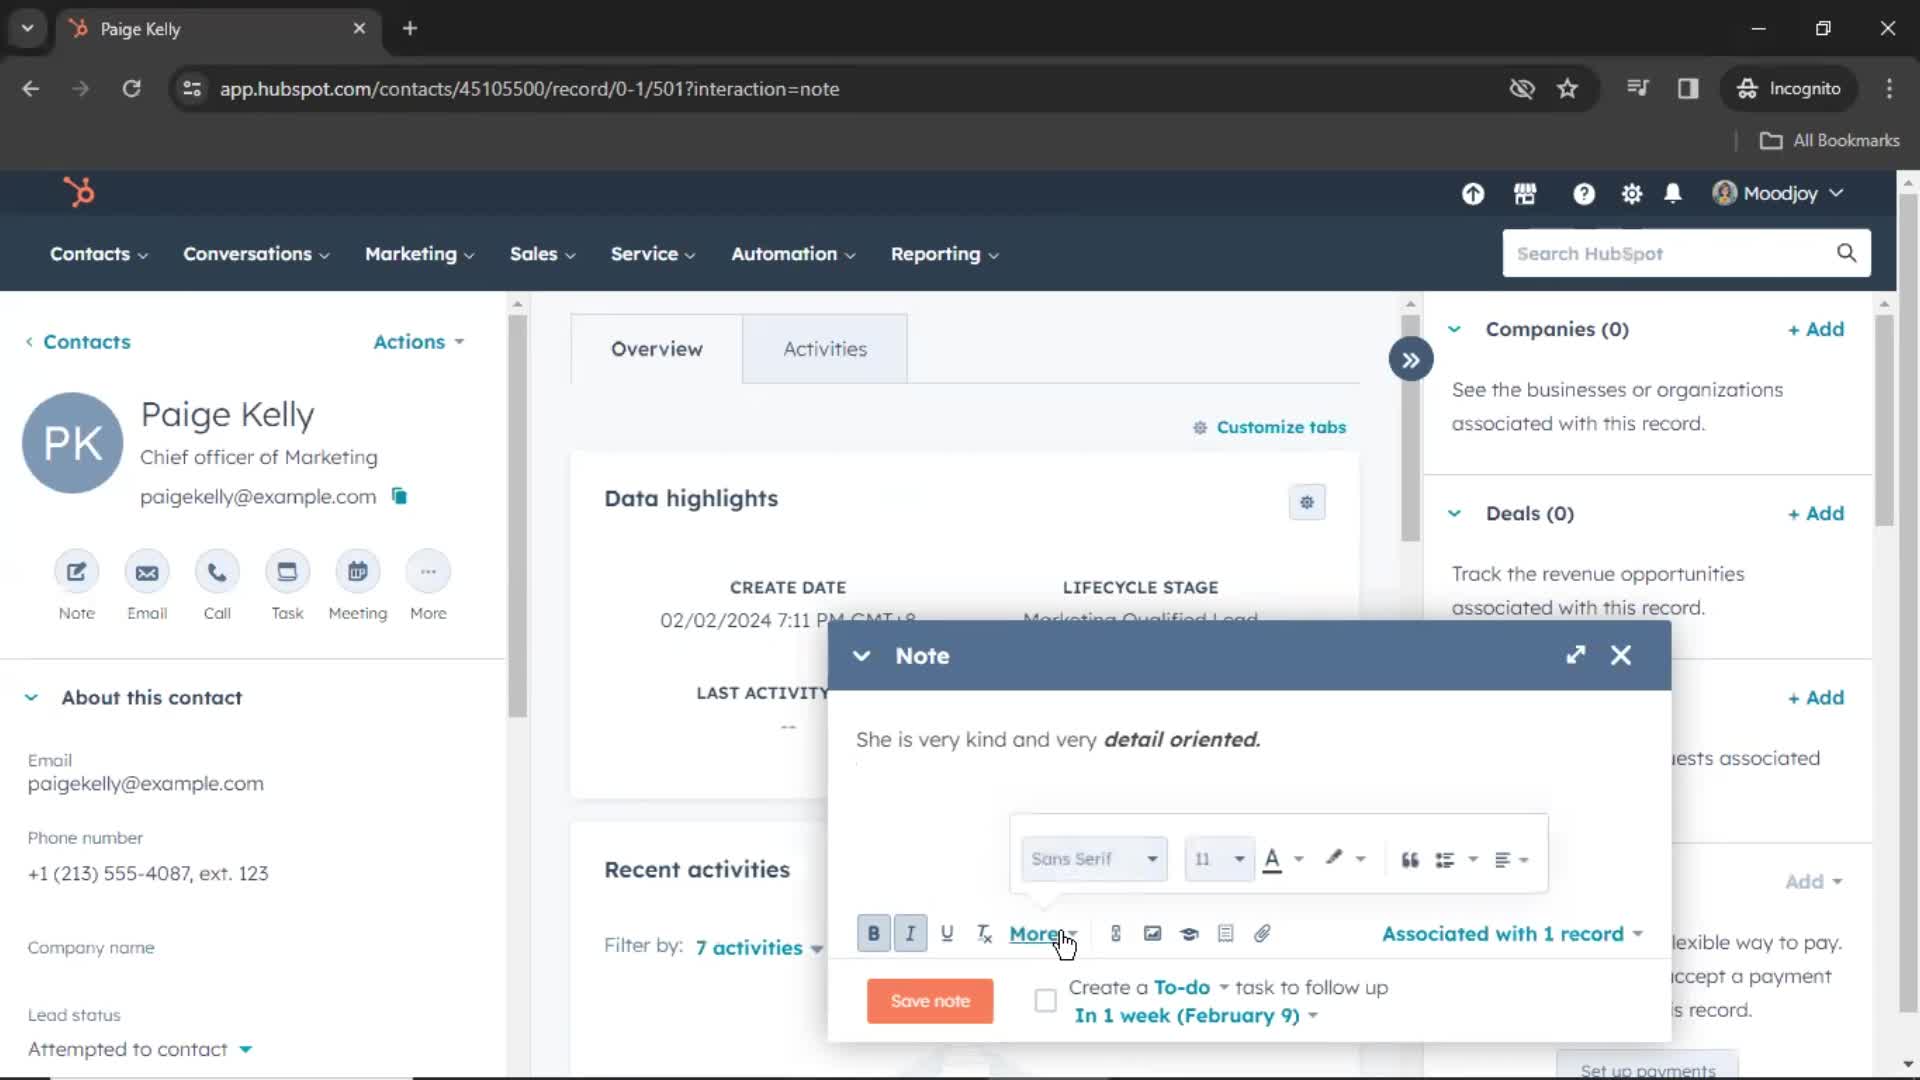Expand the Deals section expander
The width and height of the screenshot is (1920, 1080).
[1453, 513]
